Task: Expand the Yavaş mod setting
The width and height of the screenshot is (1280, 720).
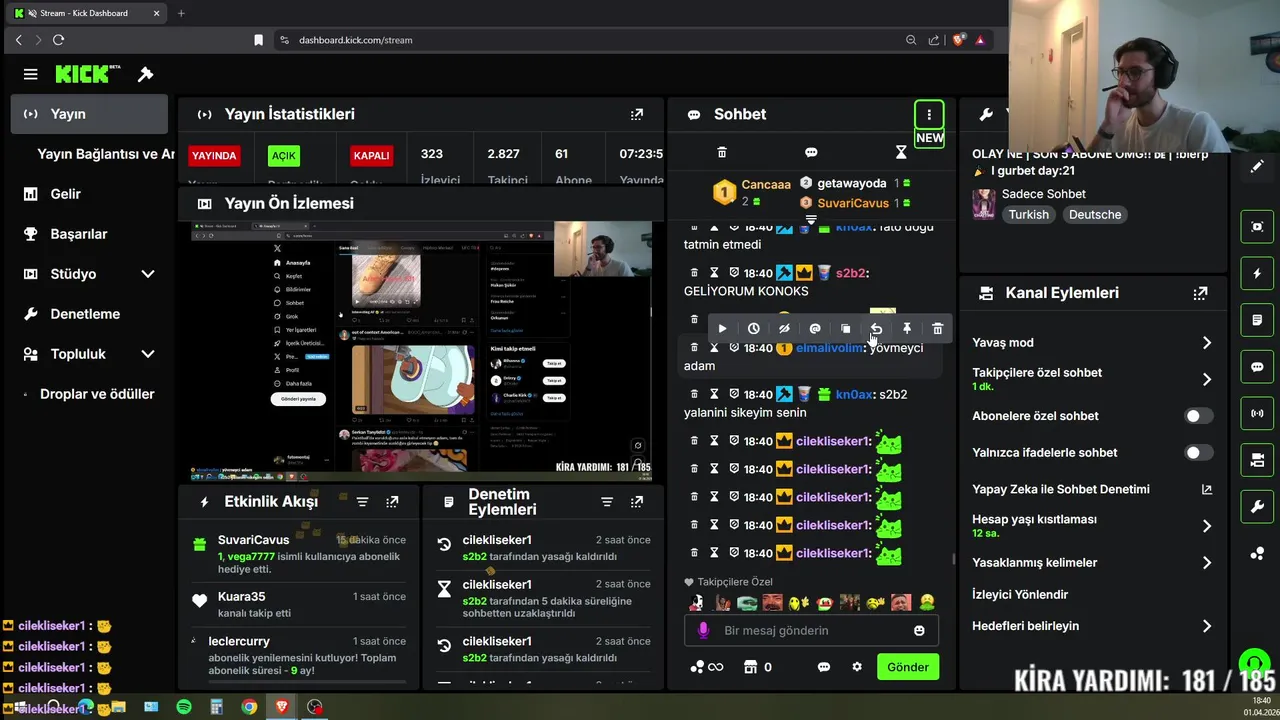Action: point(1207,342)
